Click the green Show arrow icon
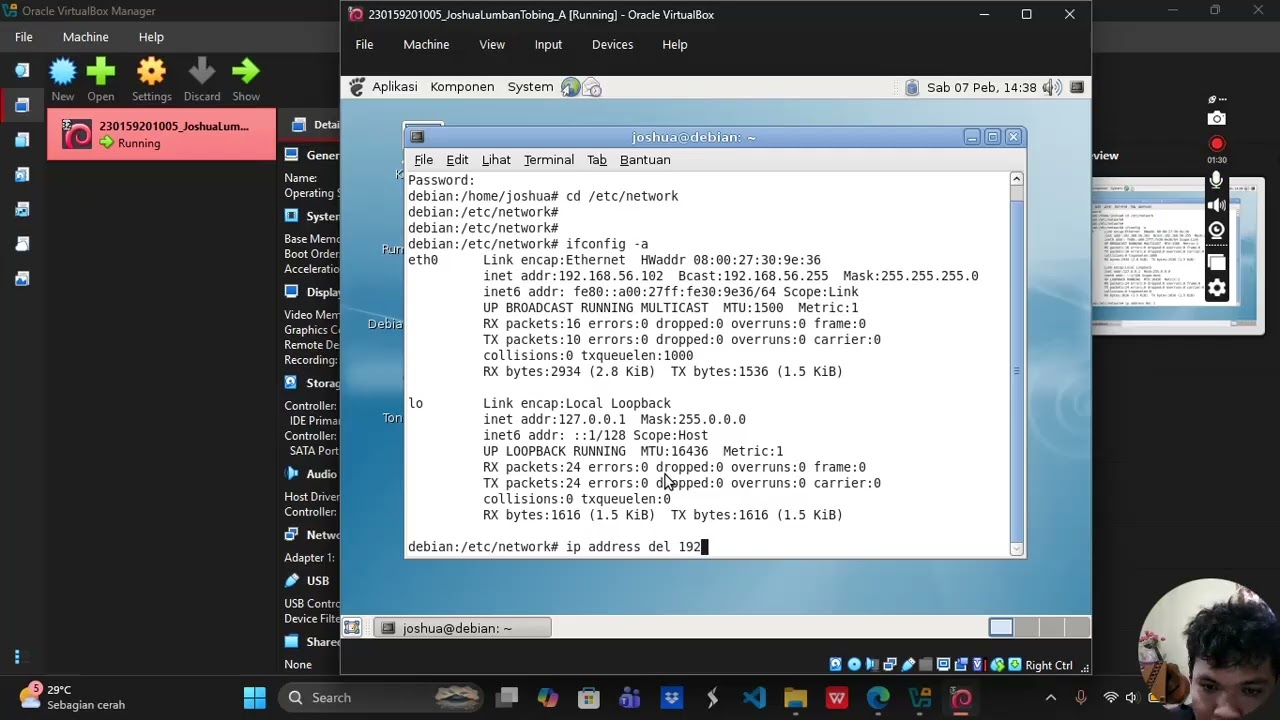This screenshot has height=720, width=1280. (x=246, y=72)
